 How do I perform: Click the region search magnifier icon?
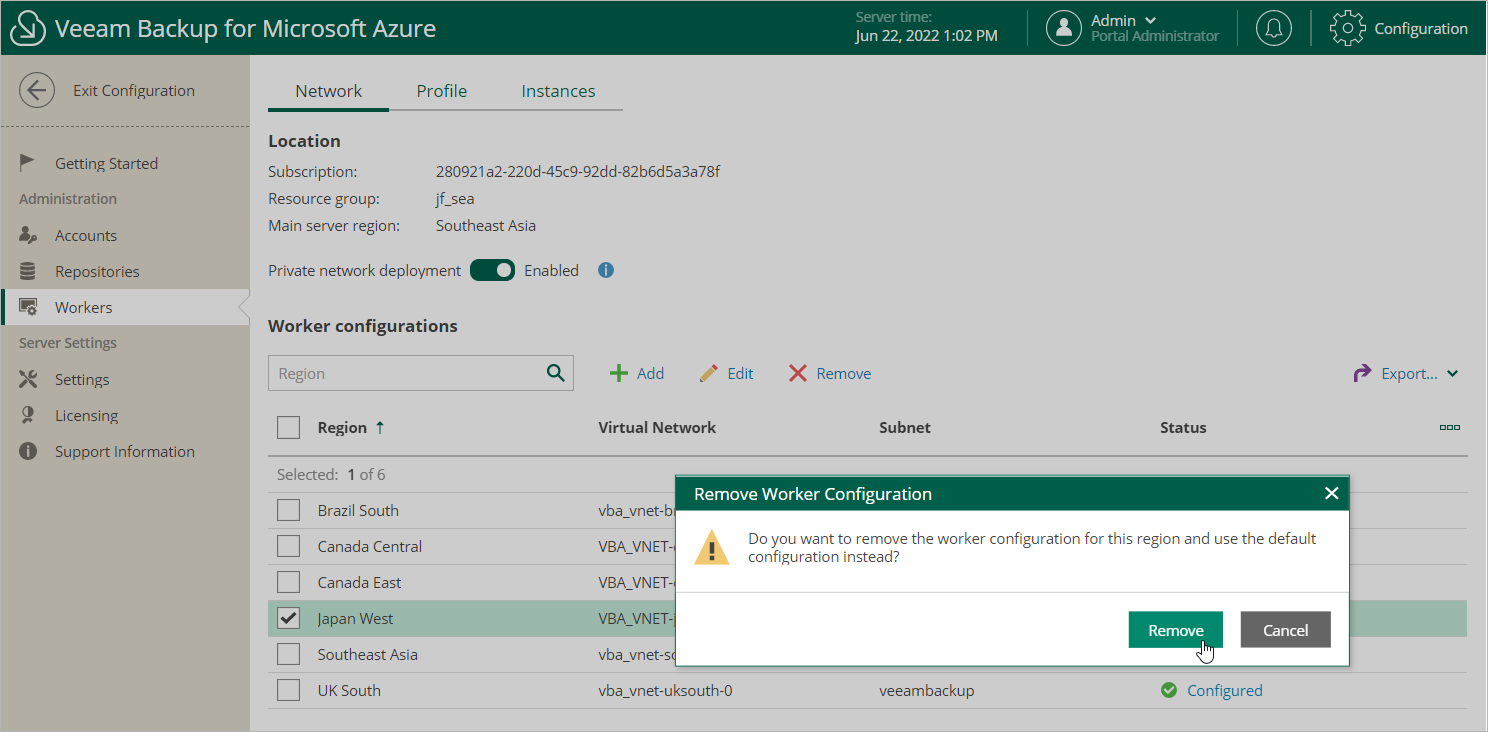[x=556, y=373]
